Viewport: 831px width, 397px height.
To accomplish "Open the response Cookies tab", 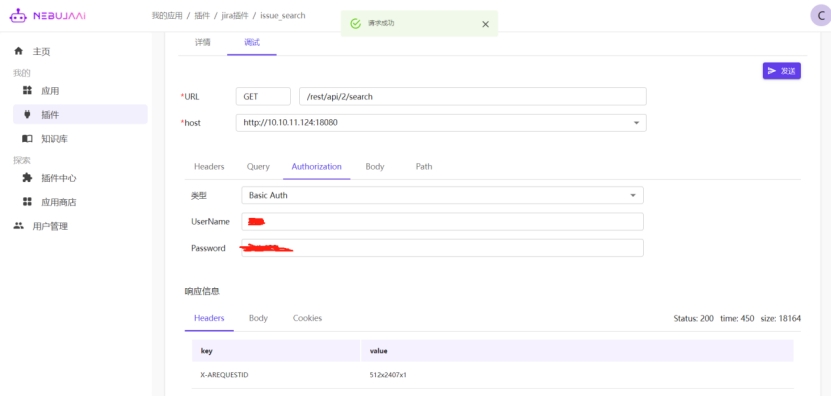I will click(307, 318).
